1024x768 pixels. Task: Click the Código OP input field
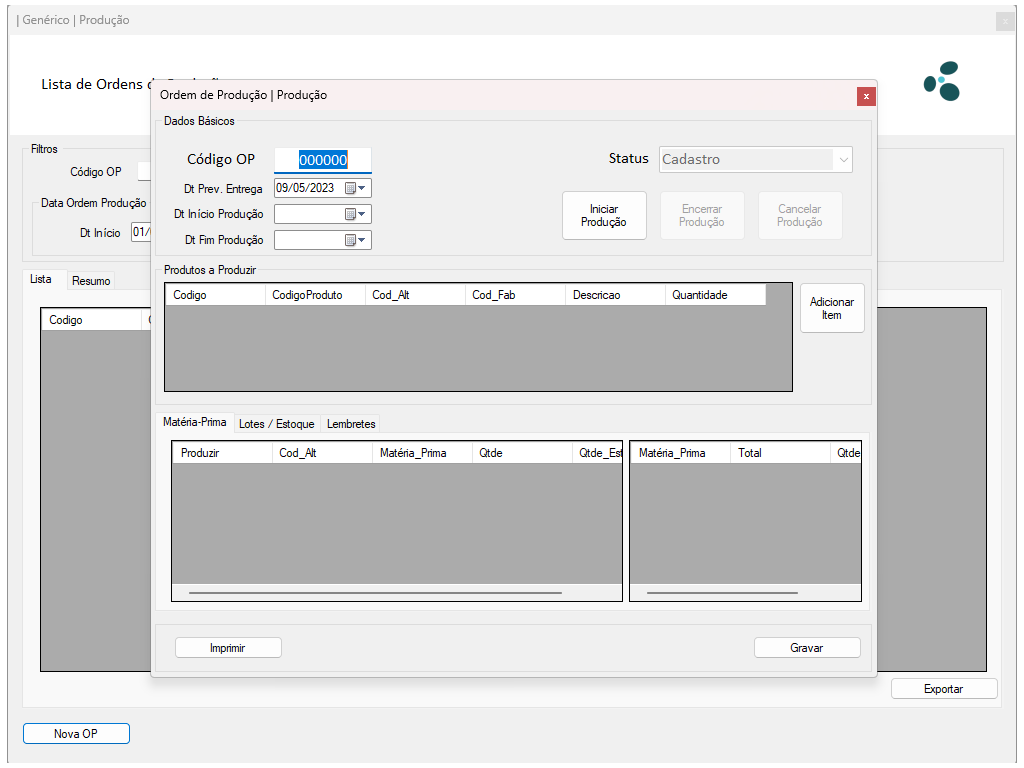tap(323, 160)
